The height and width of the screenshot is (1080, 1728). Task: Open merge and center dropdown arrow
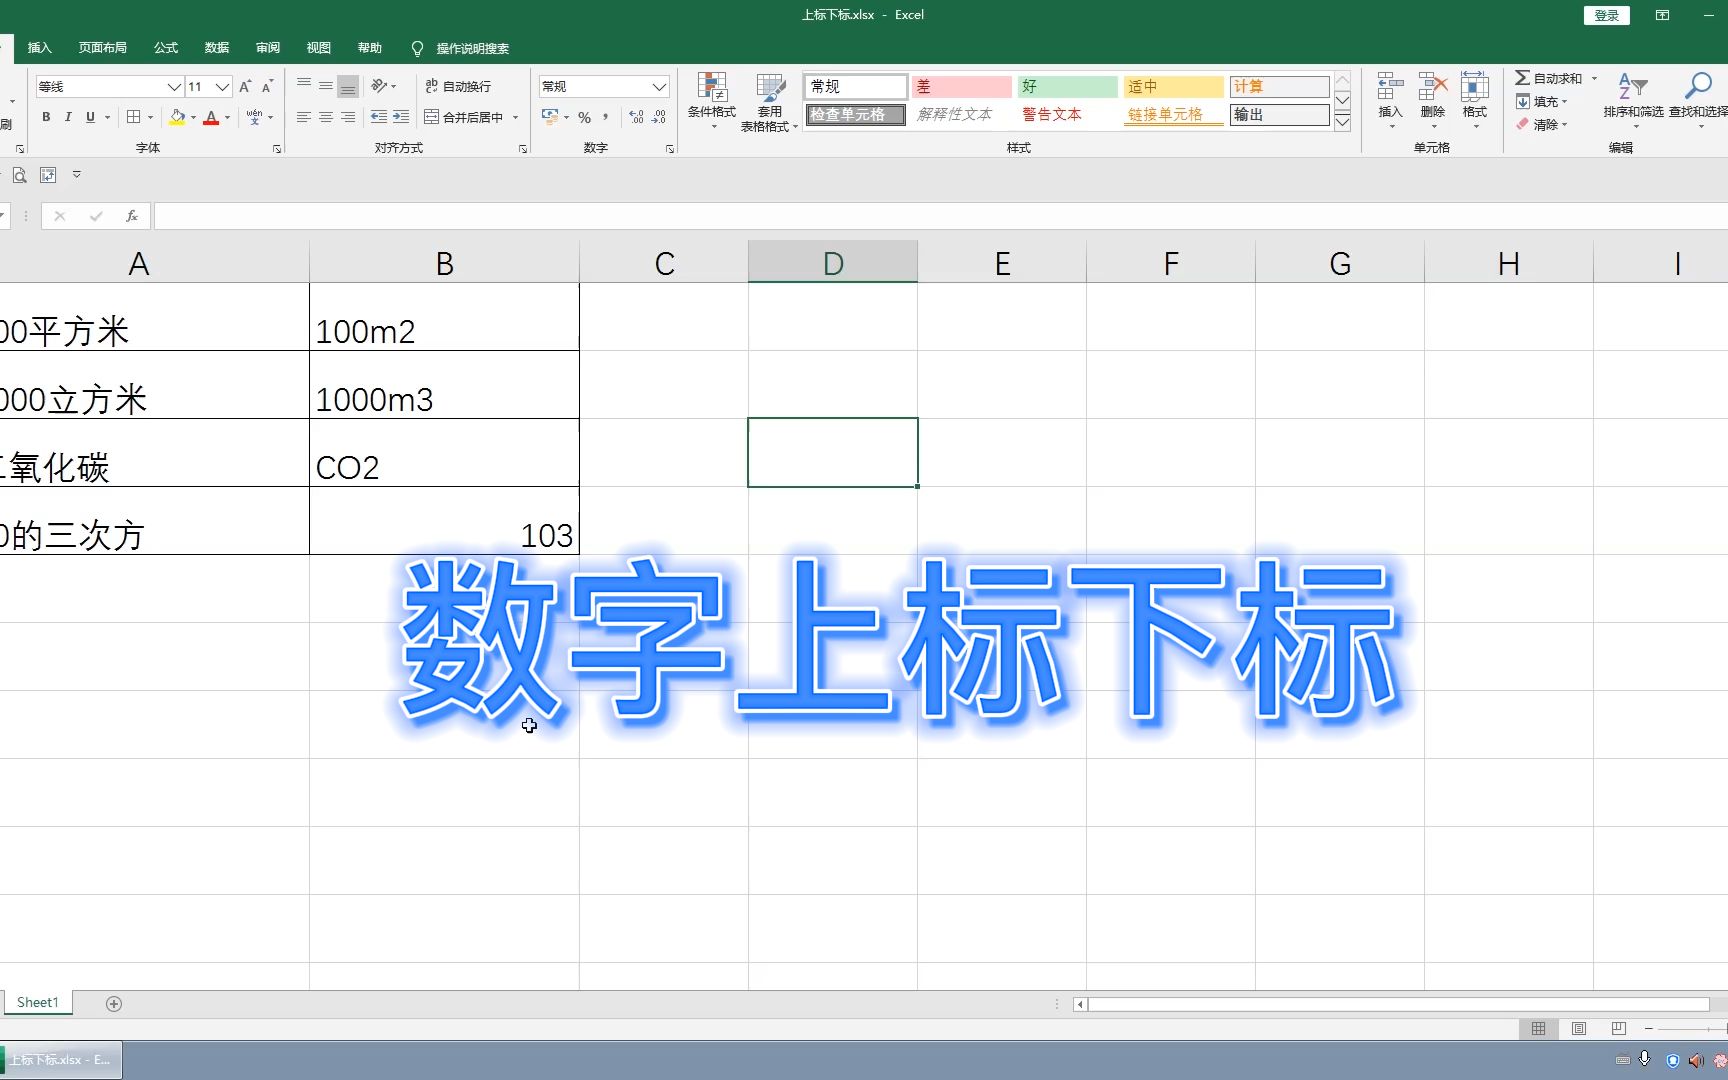(x=516, y=117)
